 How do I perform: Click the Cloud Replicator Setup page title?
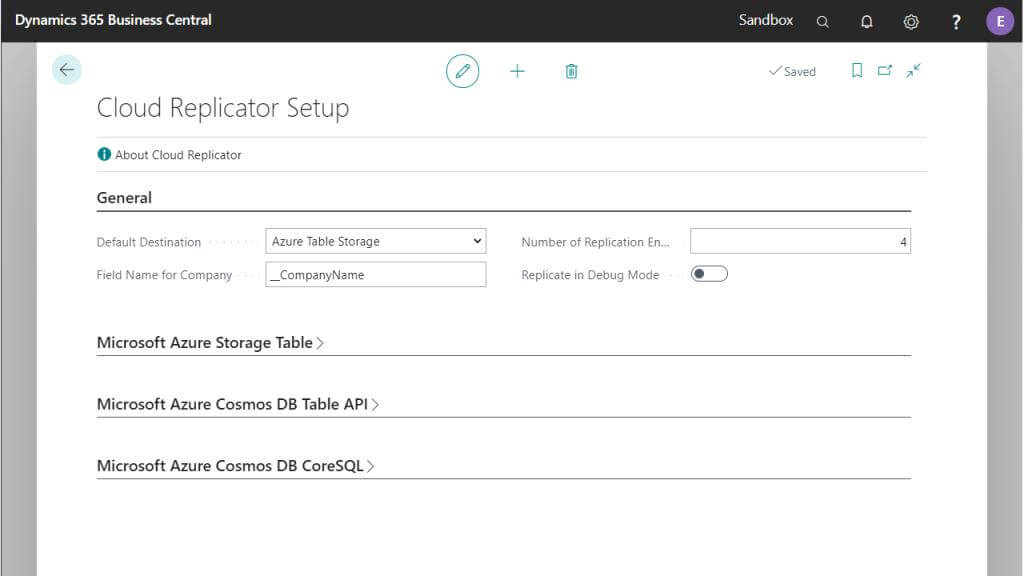click(223, 108)
